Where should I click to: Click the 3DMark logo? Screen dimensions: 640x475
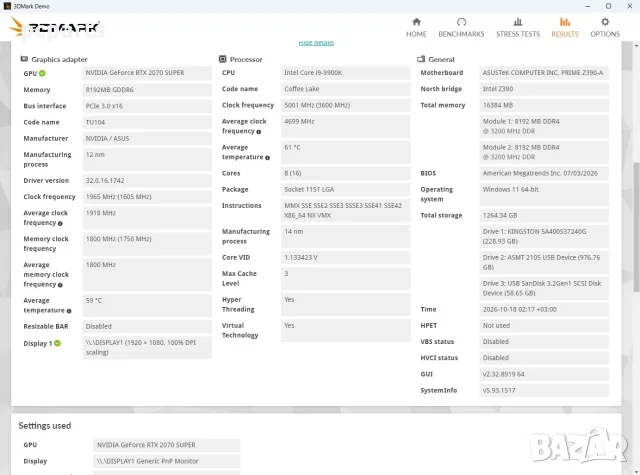(55, 27)
